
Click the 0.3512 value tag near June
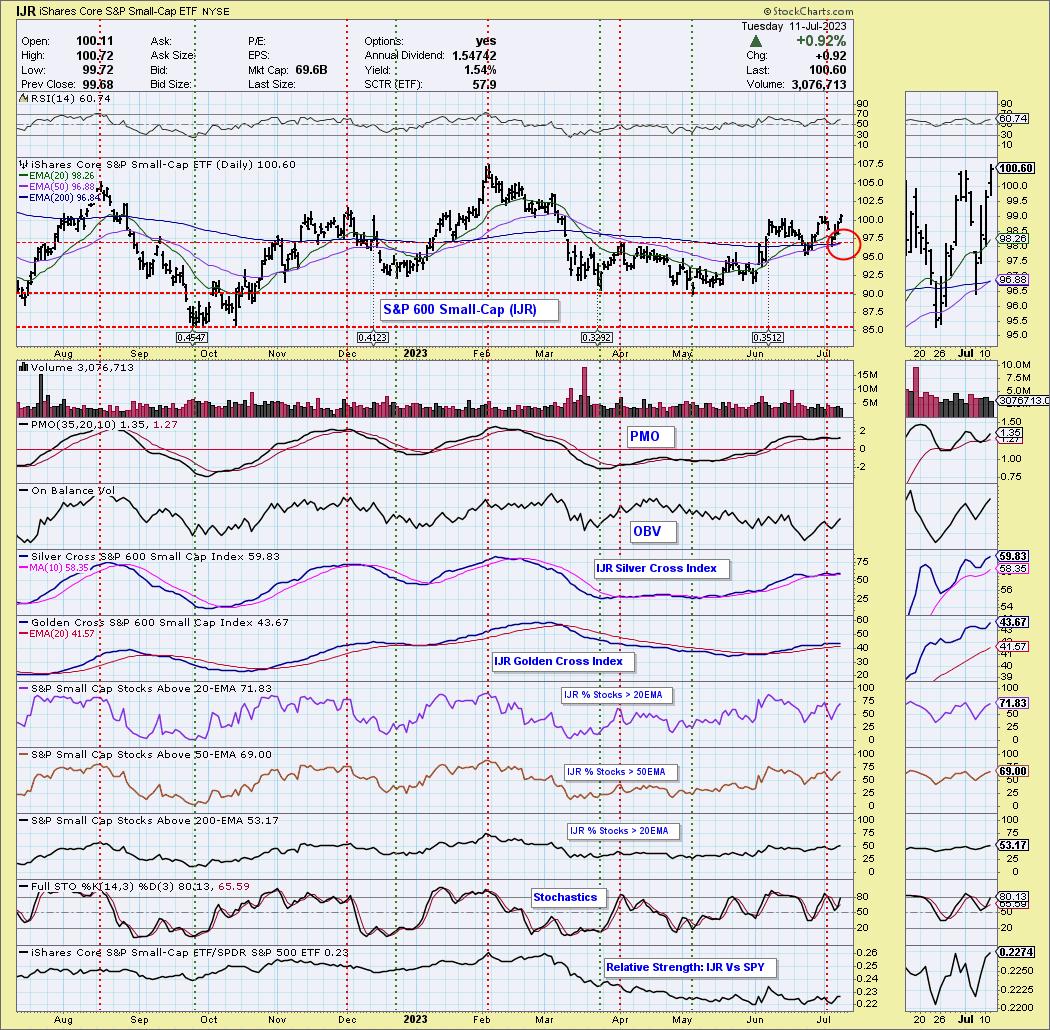[768, 338]
